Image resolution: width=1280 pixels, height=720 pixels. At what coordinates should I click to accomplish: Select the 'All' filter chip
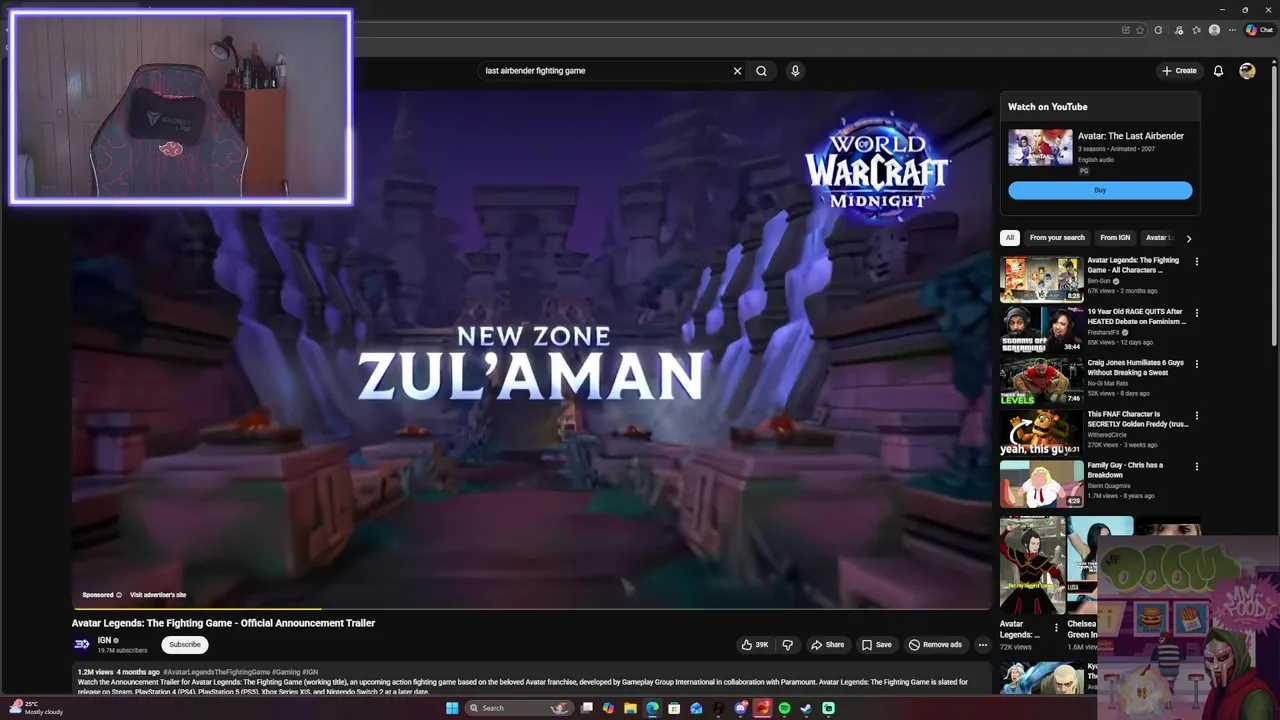point(1010,238)
